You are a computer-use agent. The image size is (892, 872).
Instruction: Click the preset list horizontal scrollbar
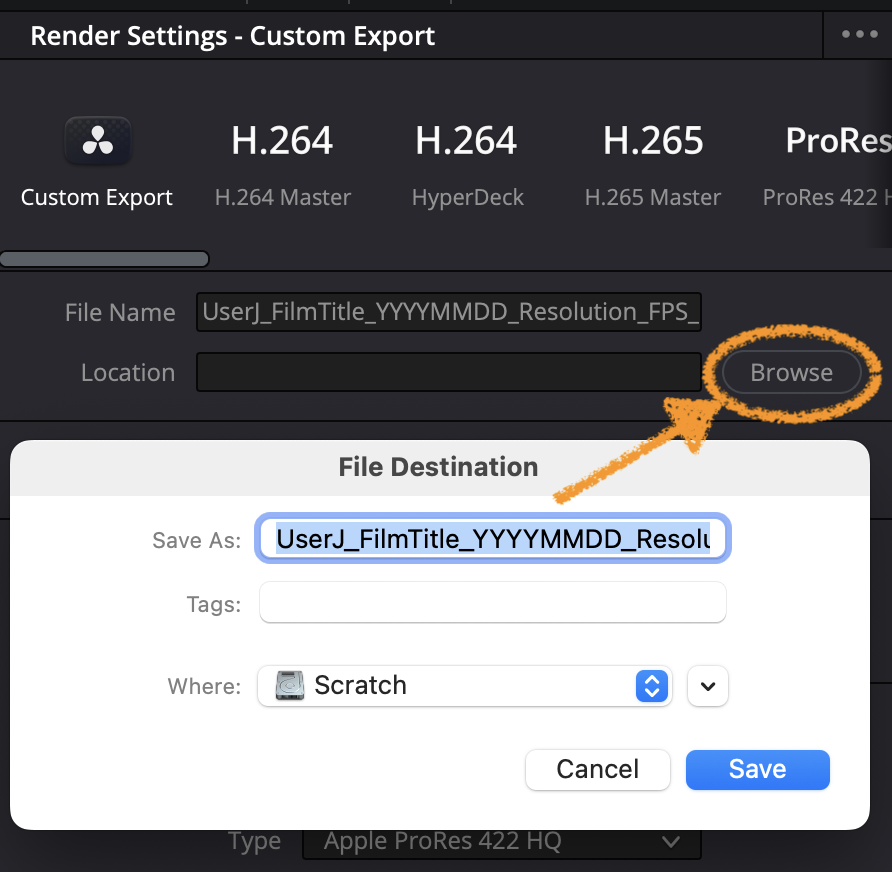pos(104,260)
